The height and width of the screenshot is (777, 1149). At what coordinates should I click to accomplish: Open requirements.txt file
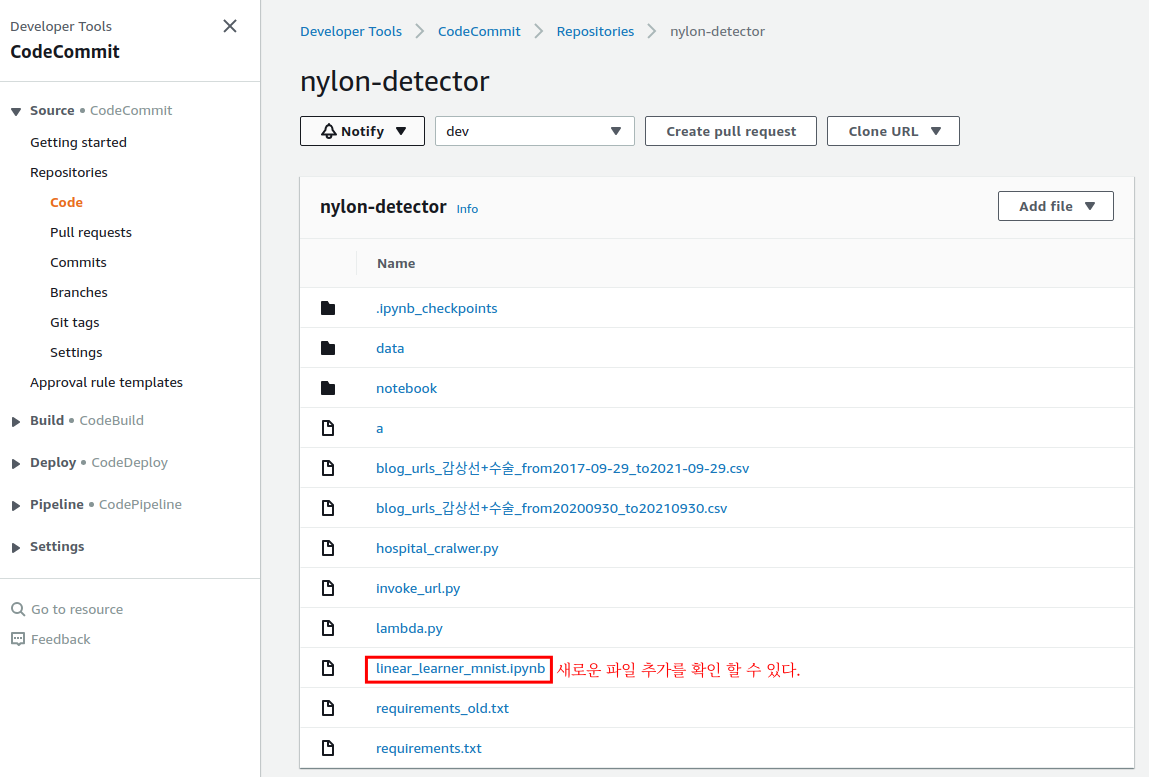pos(429,748)
